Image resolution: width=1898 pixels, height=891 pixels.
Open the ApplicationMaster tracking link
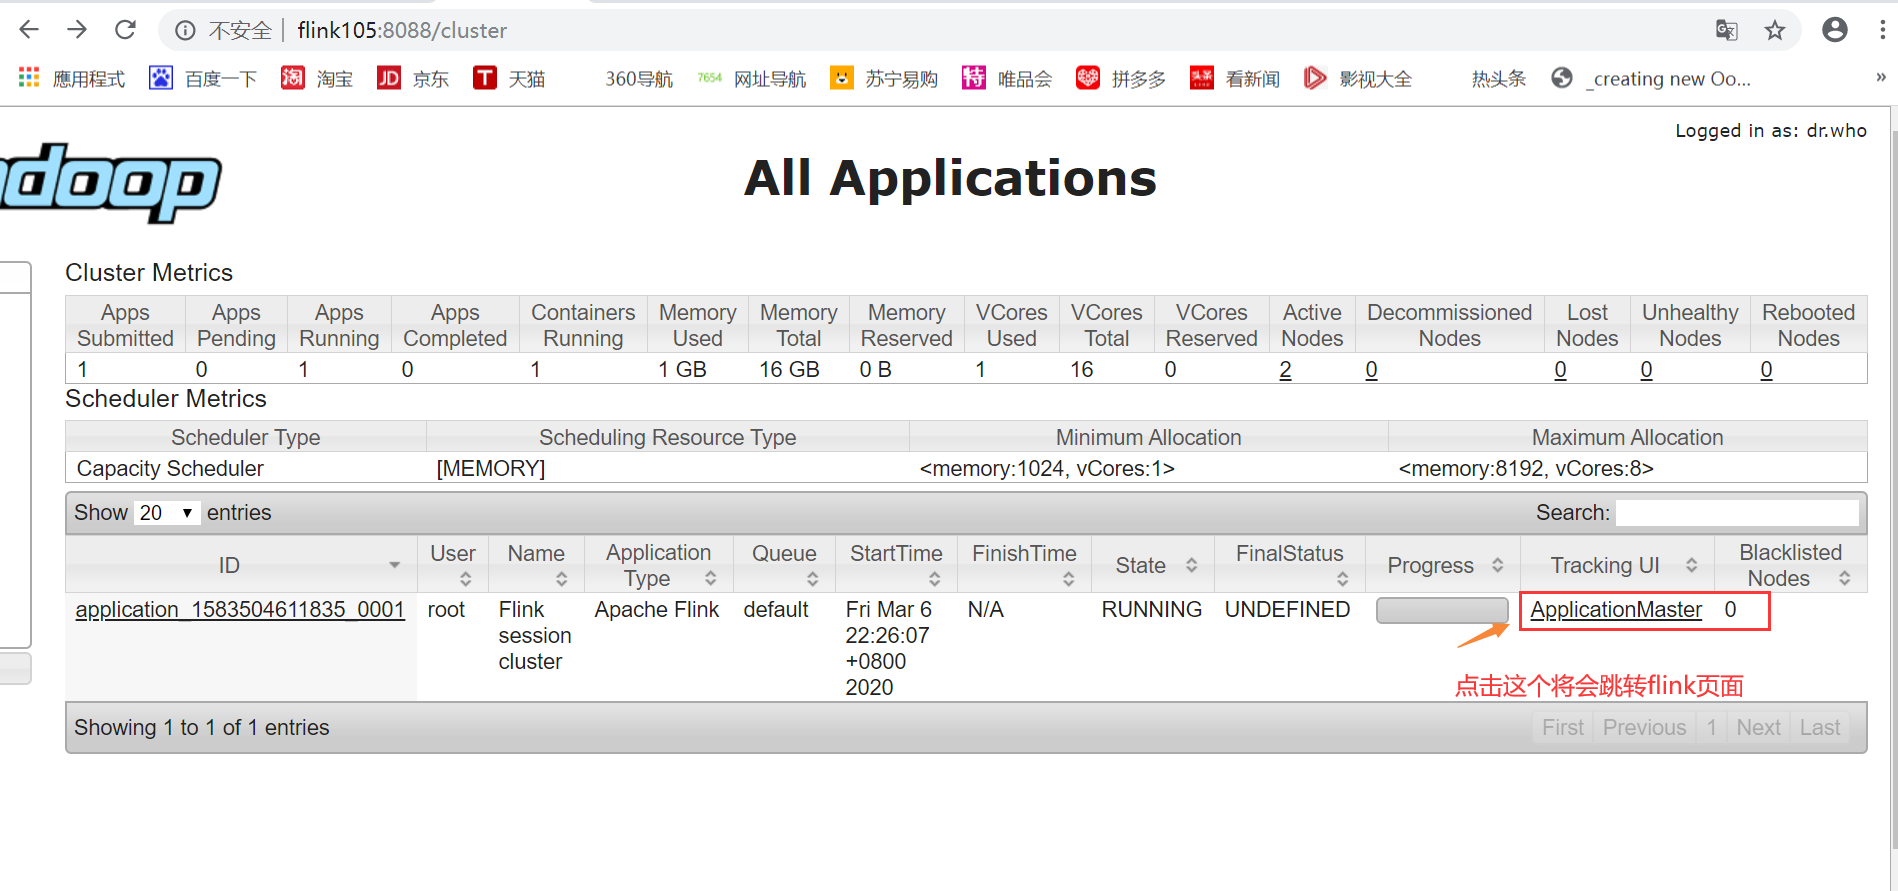click(x=1616, y=610)
